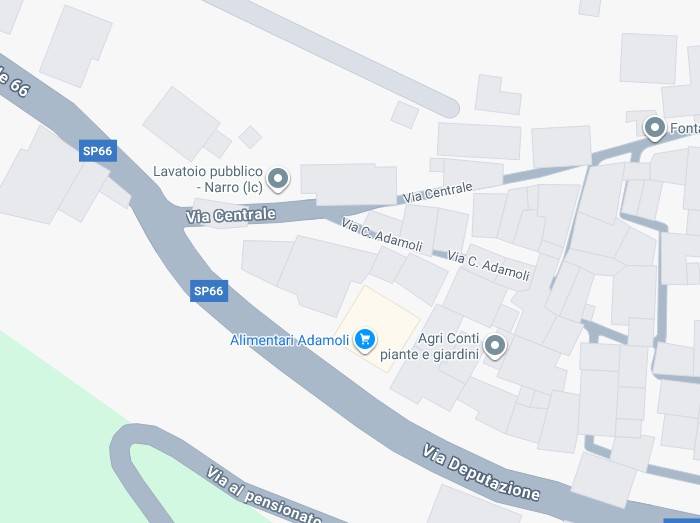This screenshot has width=700, height=523.
Task: Open the Alimentari Adamoli text label
Action: pyautogui.click(x=289, y=340)
